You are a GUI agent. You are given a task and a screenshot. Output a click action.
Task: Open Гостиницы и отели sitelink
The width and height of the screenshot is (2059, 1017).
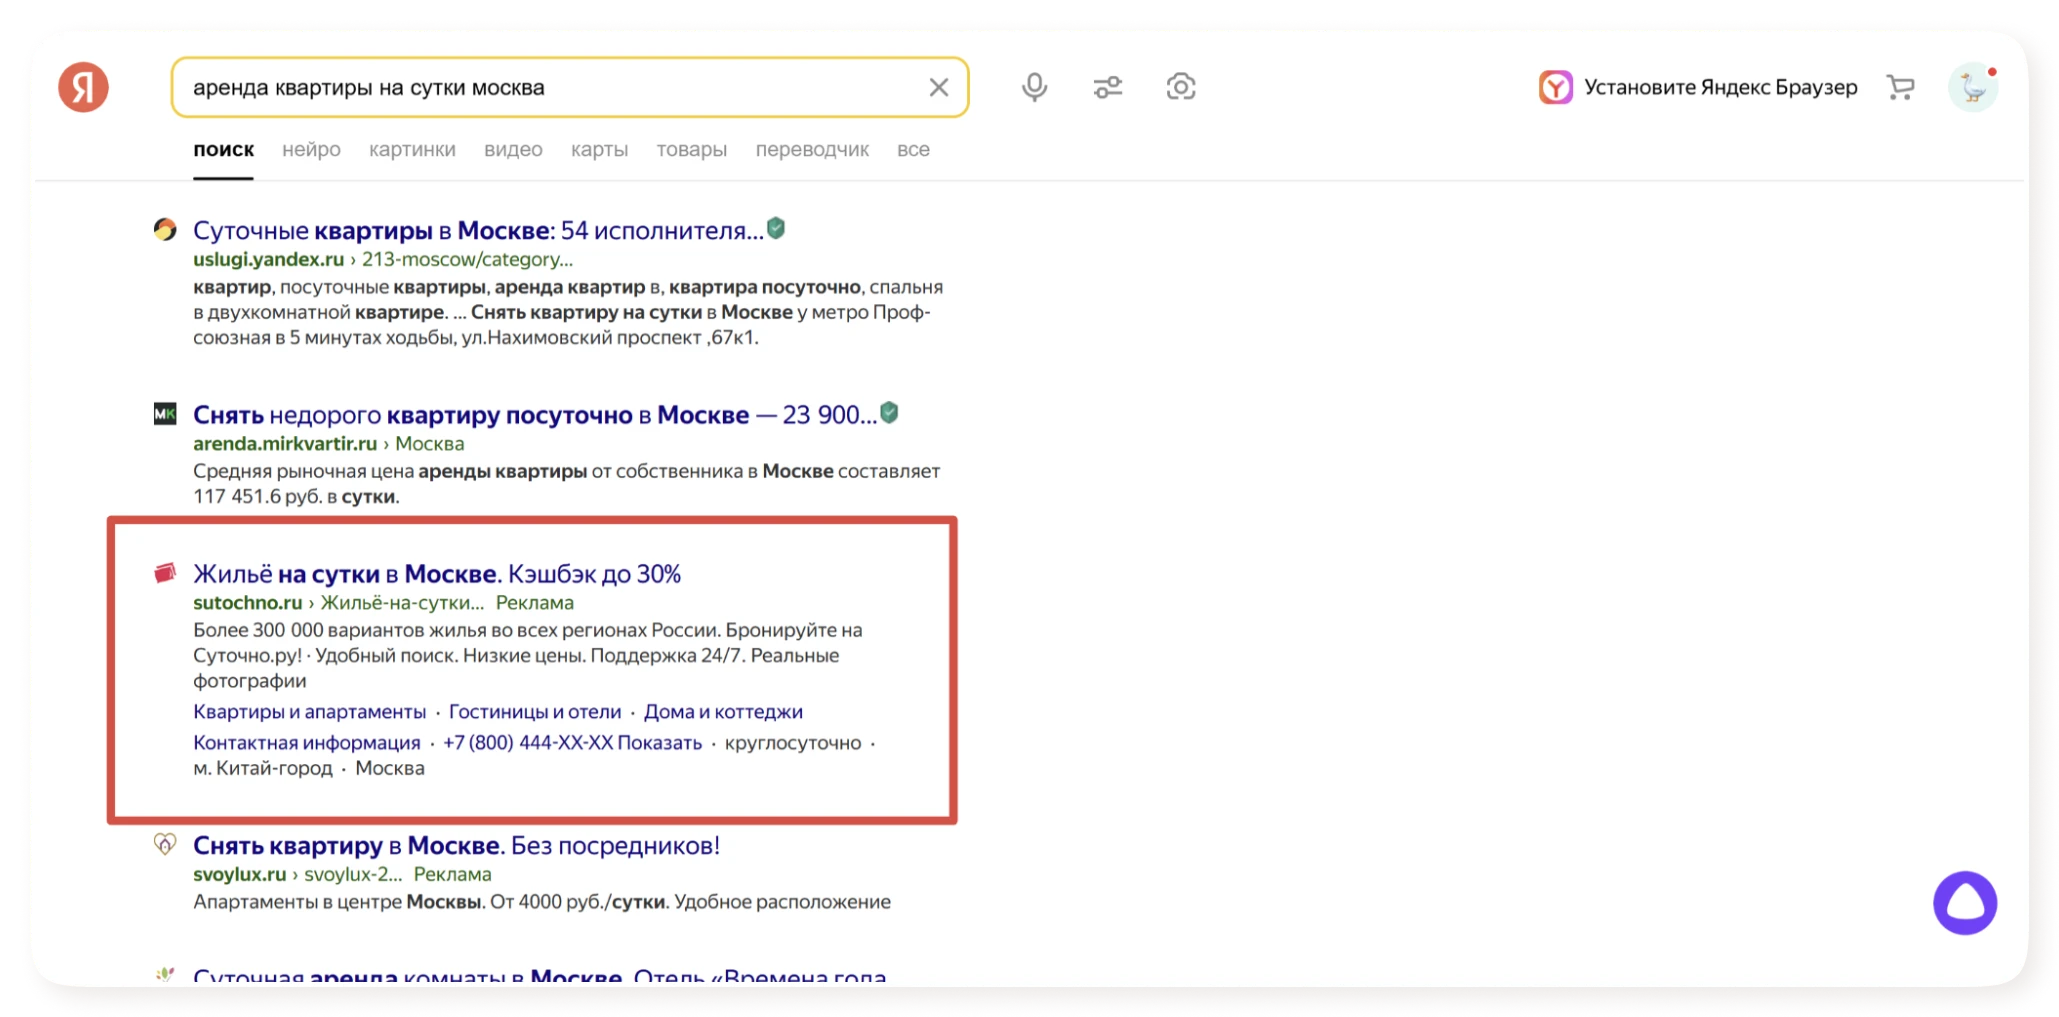point(535,711)
